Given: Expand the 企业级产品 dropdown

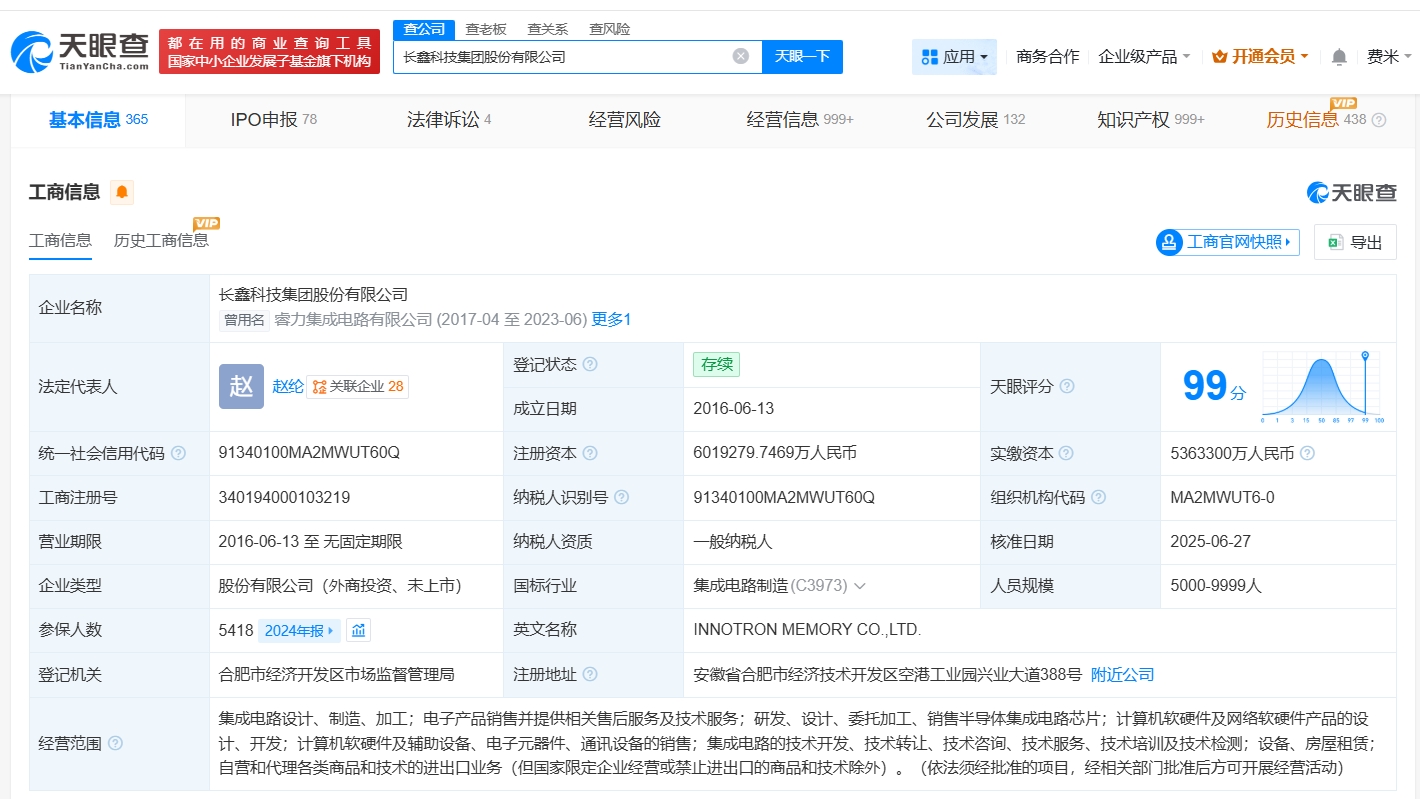Looking at the screenshot, I should coord(1144,57).
